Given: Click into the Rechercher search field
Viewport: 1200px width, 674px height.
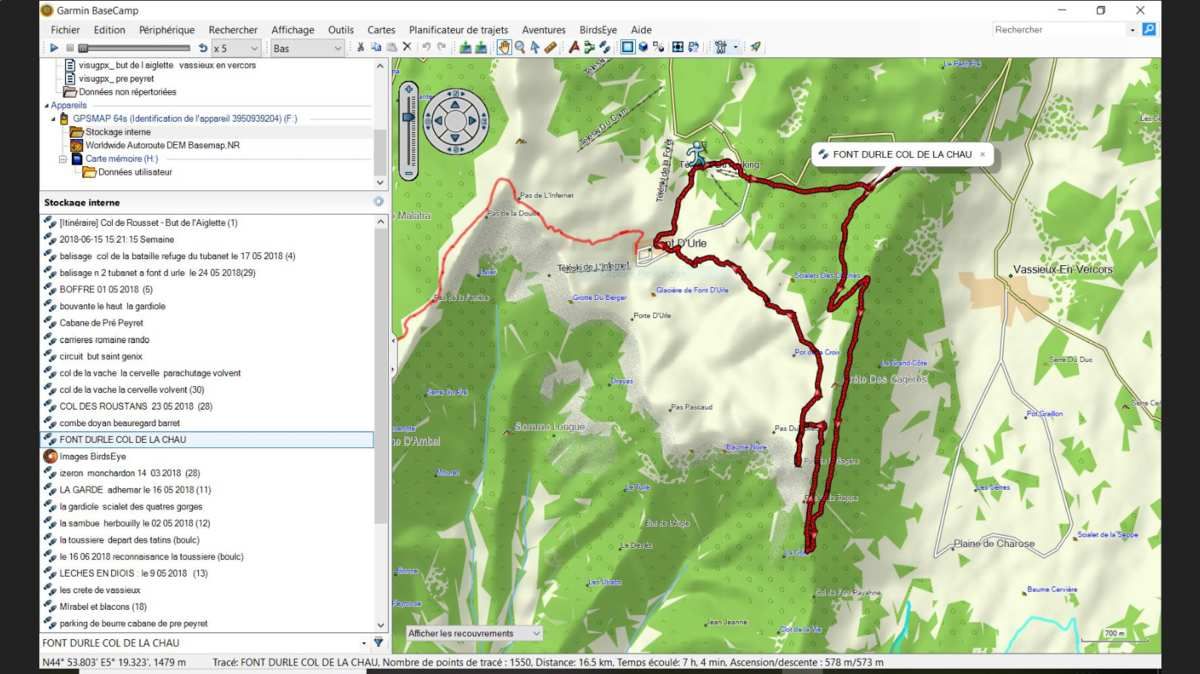Looking at the screenshot, I should pos(1060,30).
